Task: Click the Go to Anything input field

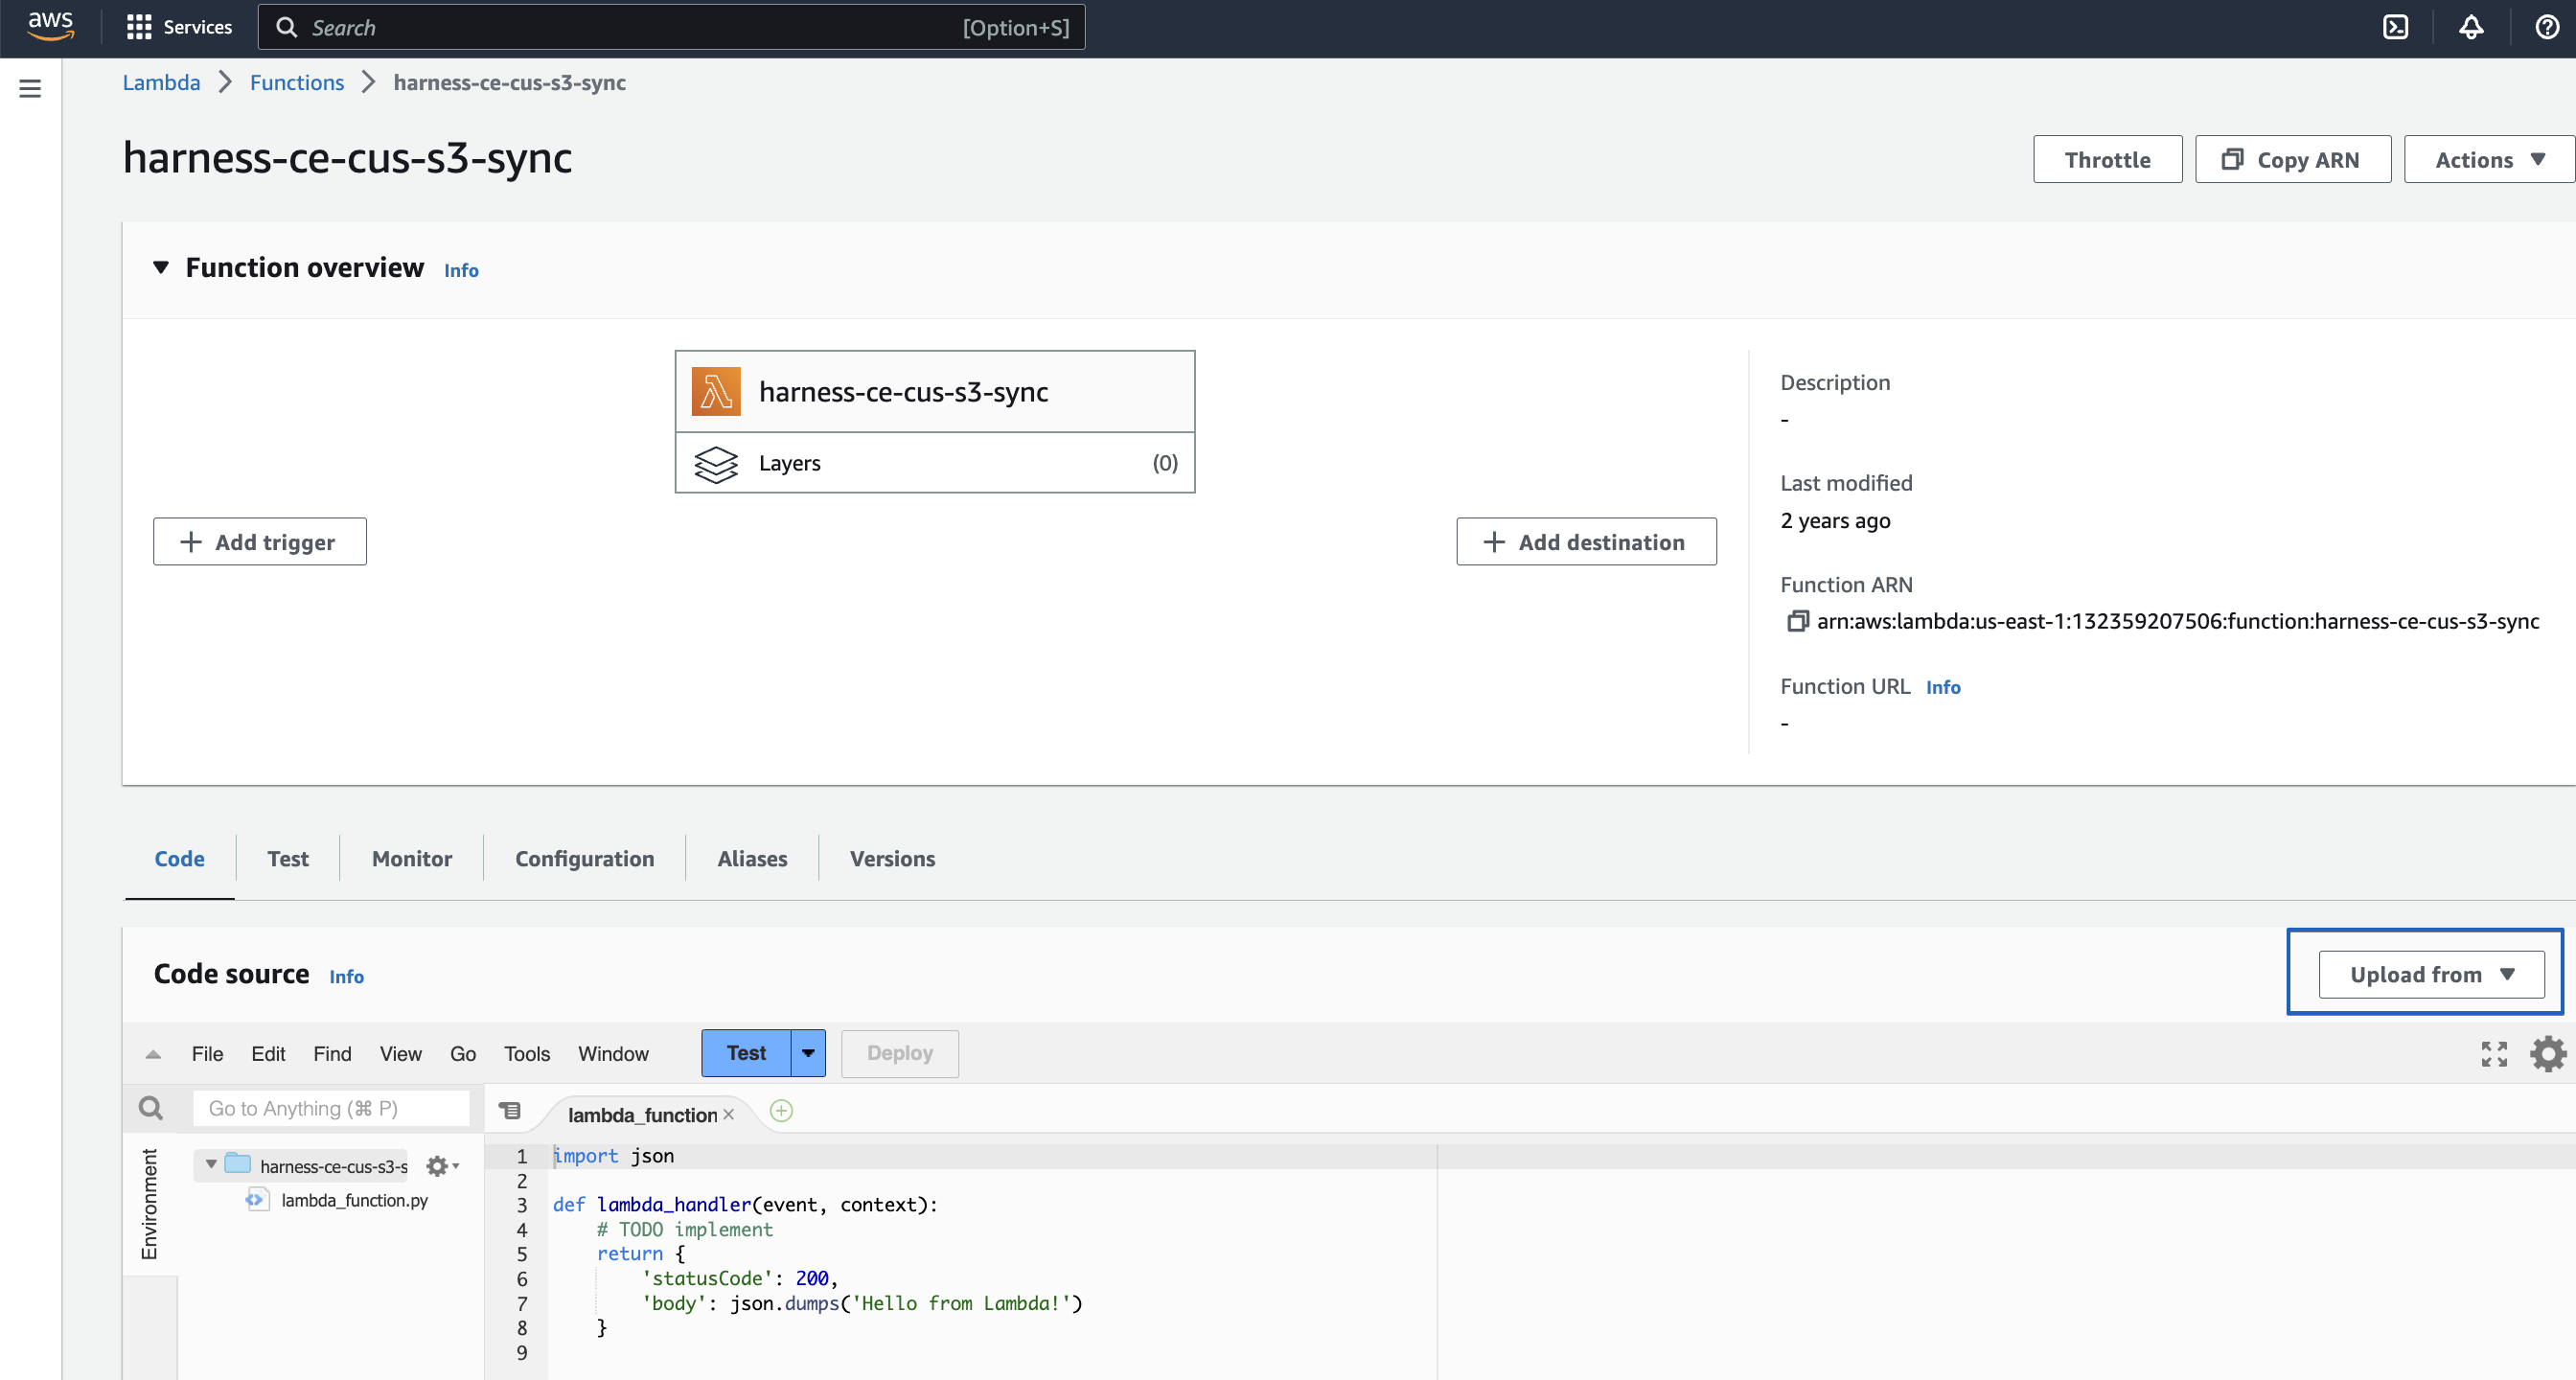Action: pos(330,1108)
